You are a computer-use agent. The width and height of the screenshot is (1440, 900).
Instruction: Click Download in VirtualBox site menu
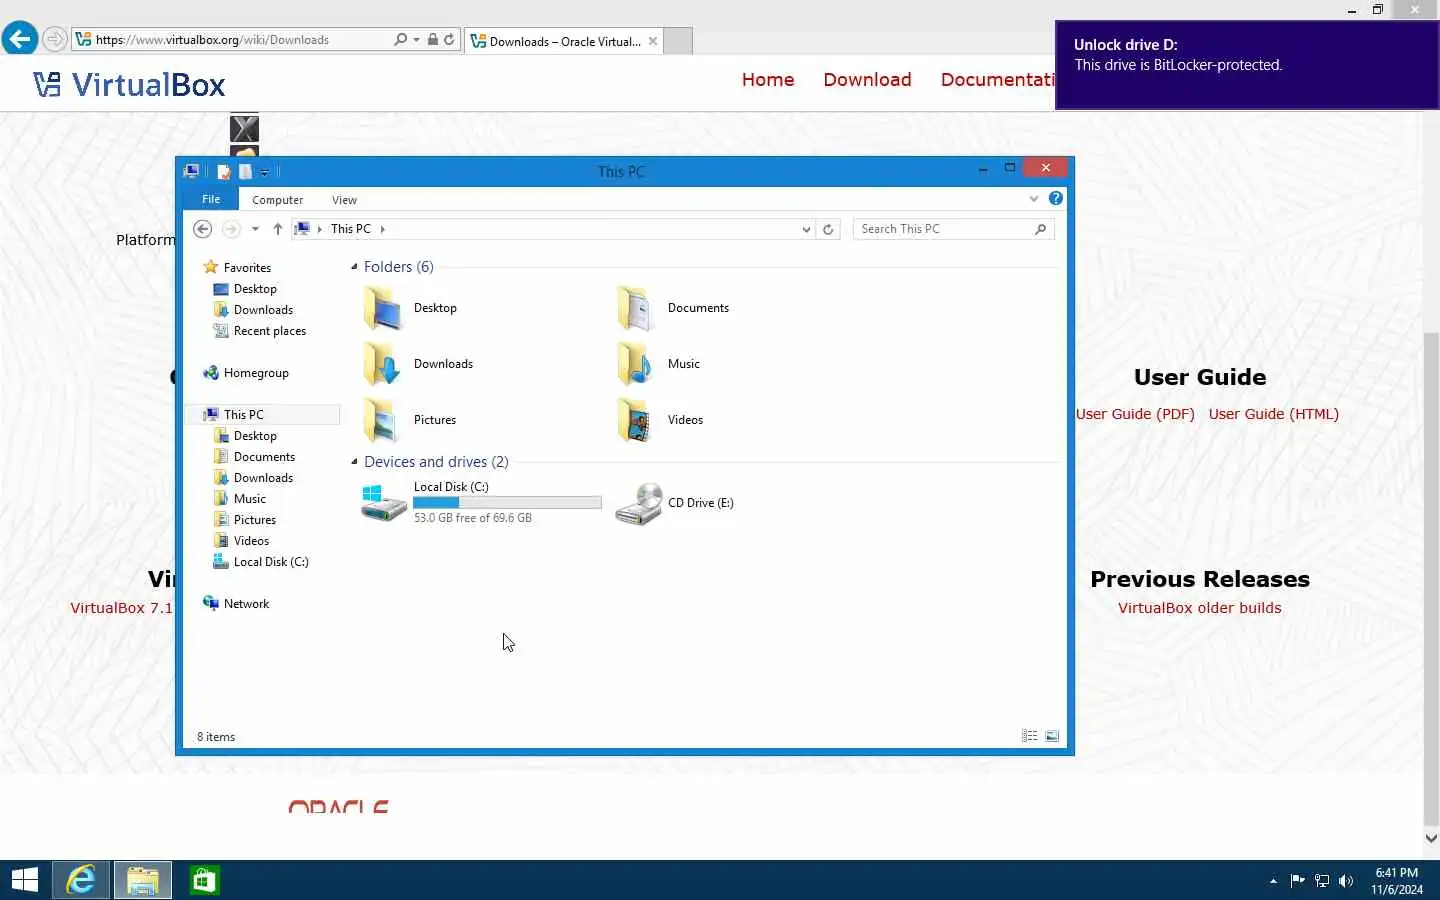click(x=867, y=80)
